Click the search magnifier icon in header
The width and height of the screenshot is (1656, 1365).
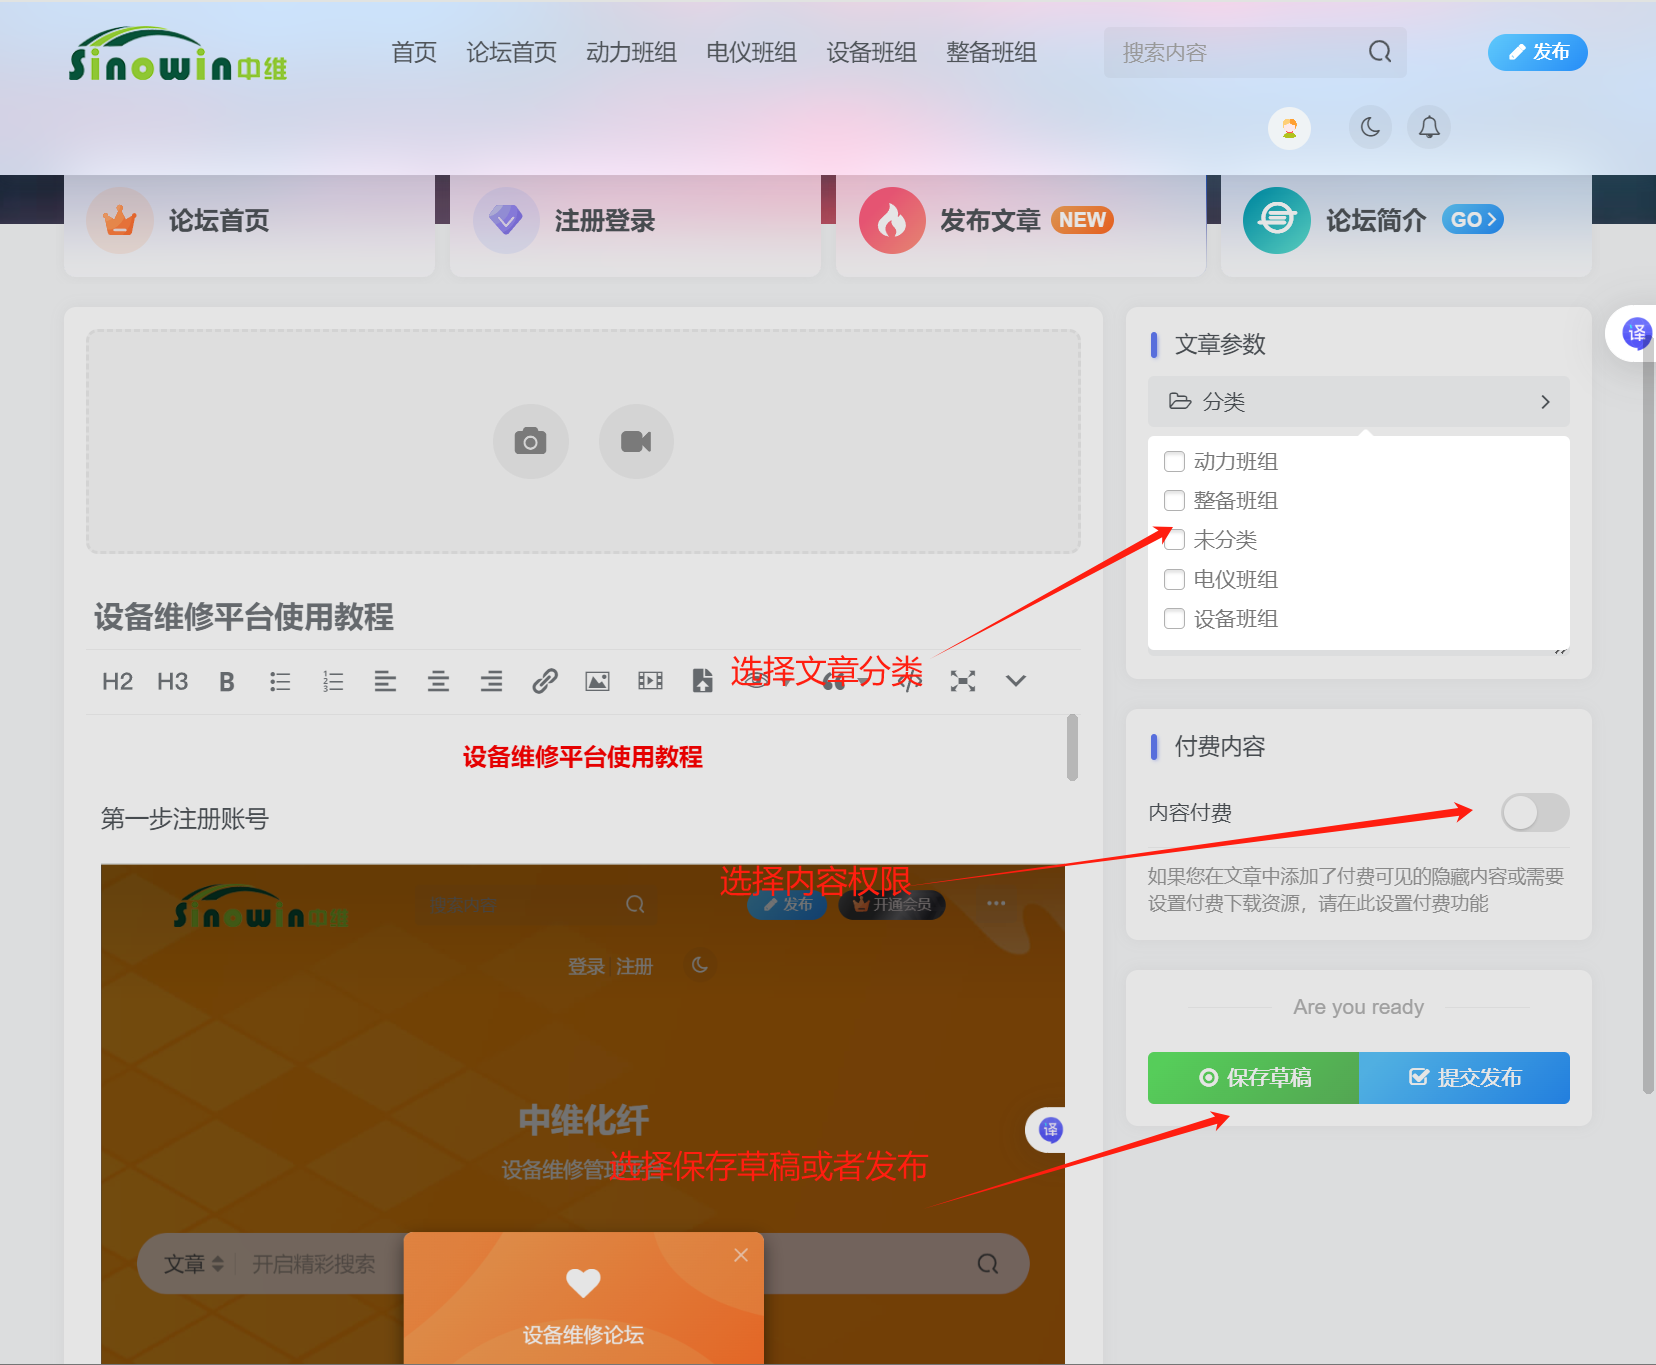point(1380,52)
